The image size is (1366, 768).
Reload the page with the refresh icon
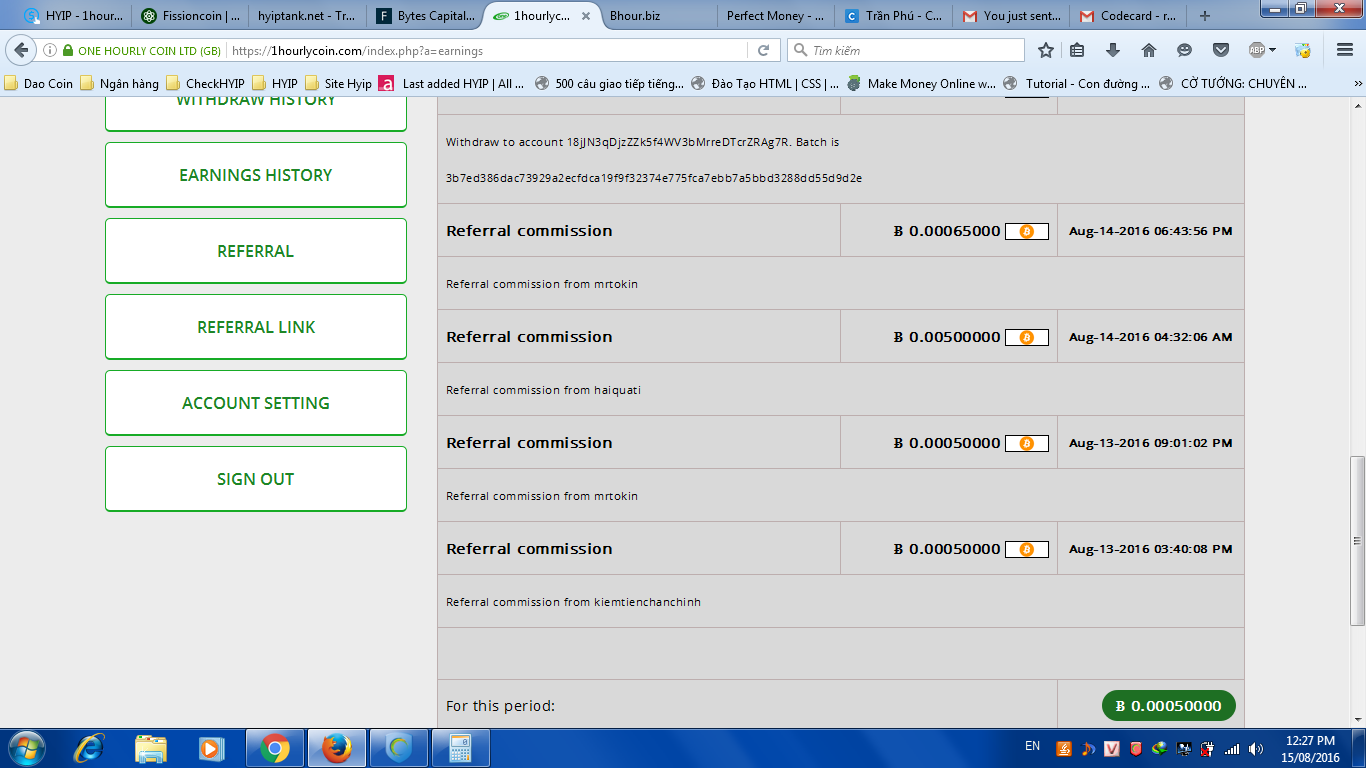point(763,50)
